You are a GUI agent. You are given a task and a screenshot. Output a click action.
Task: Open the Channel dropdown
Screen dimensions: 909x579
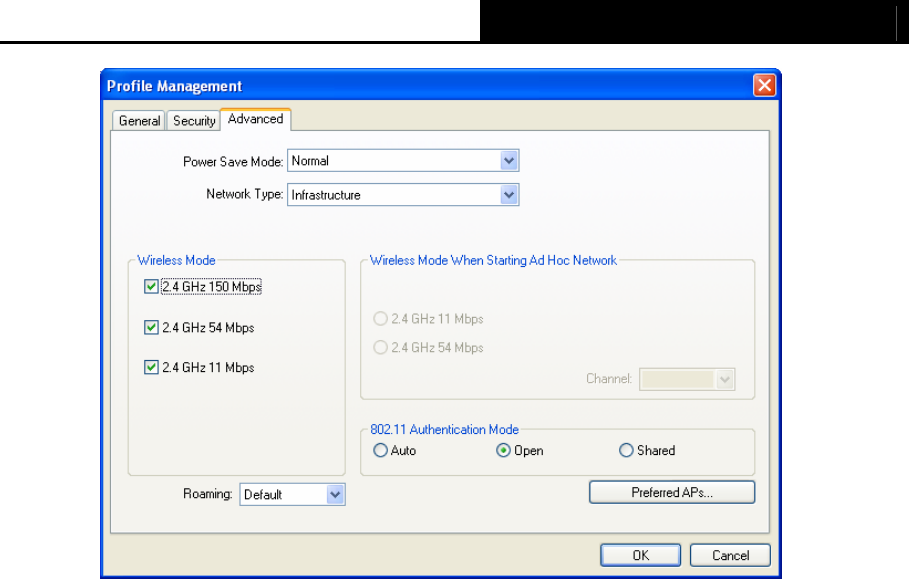click(x=687, y=379)
